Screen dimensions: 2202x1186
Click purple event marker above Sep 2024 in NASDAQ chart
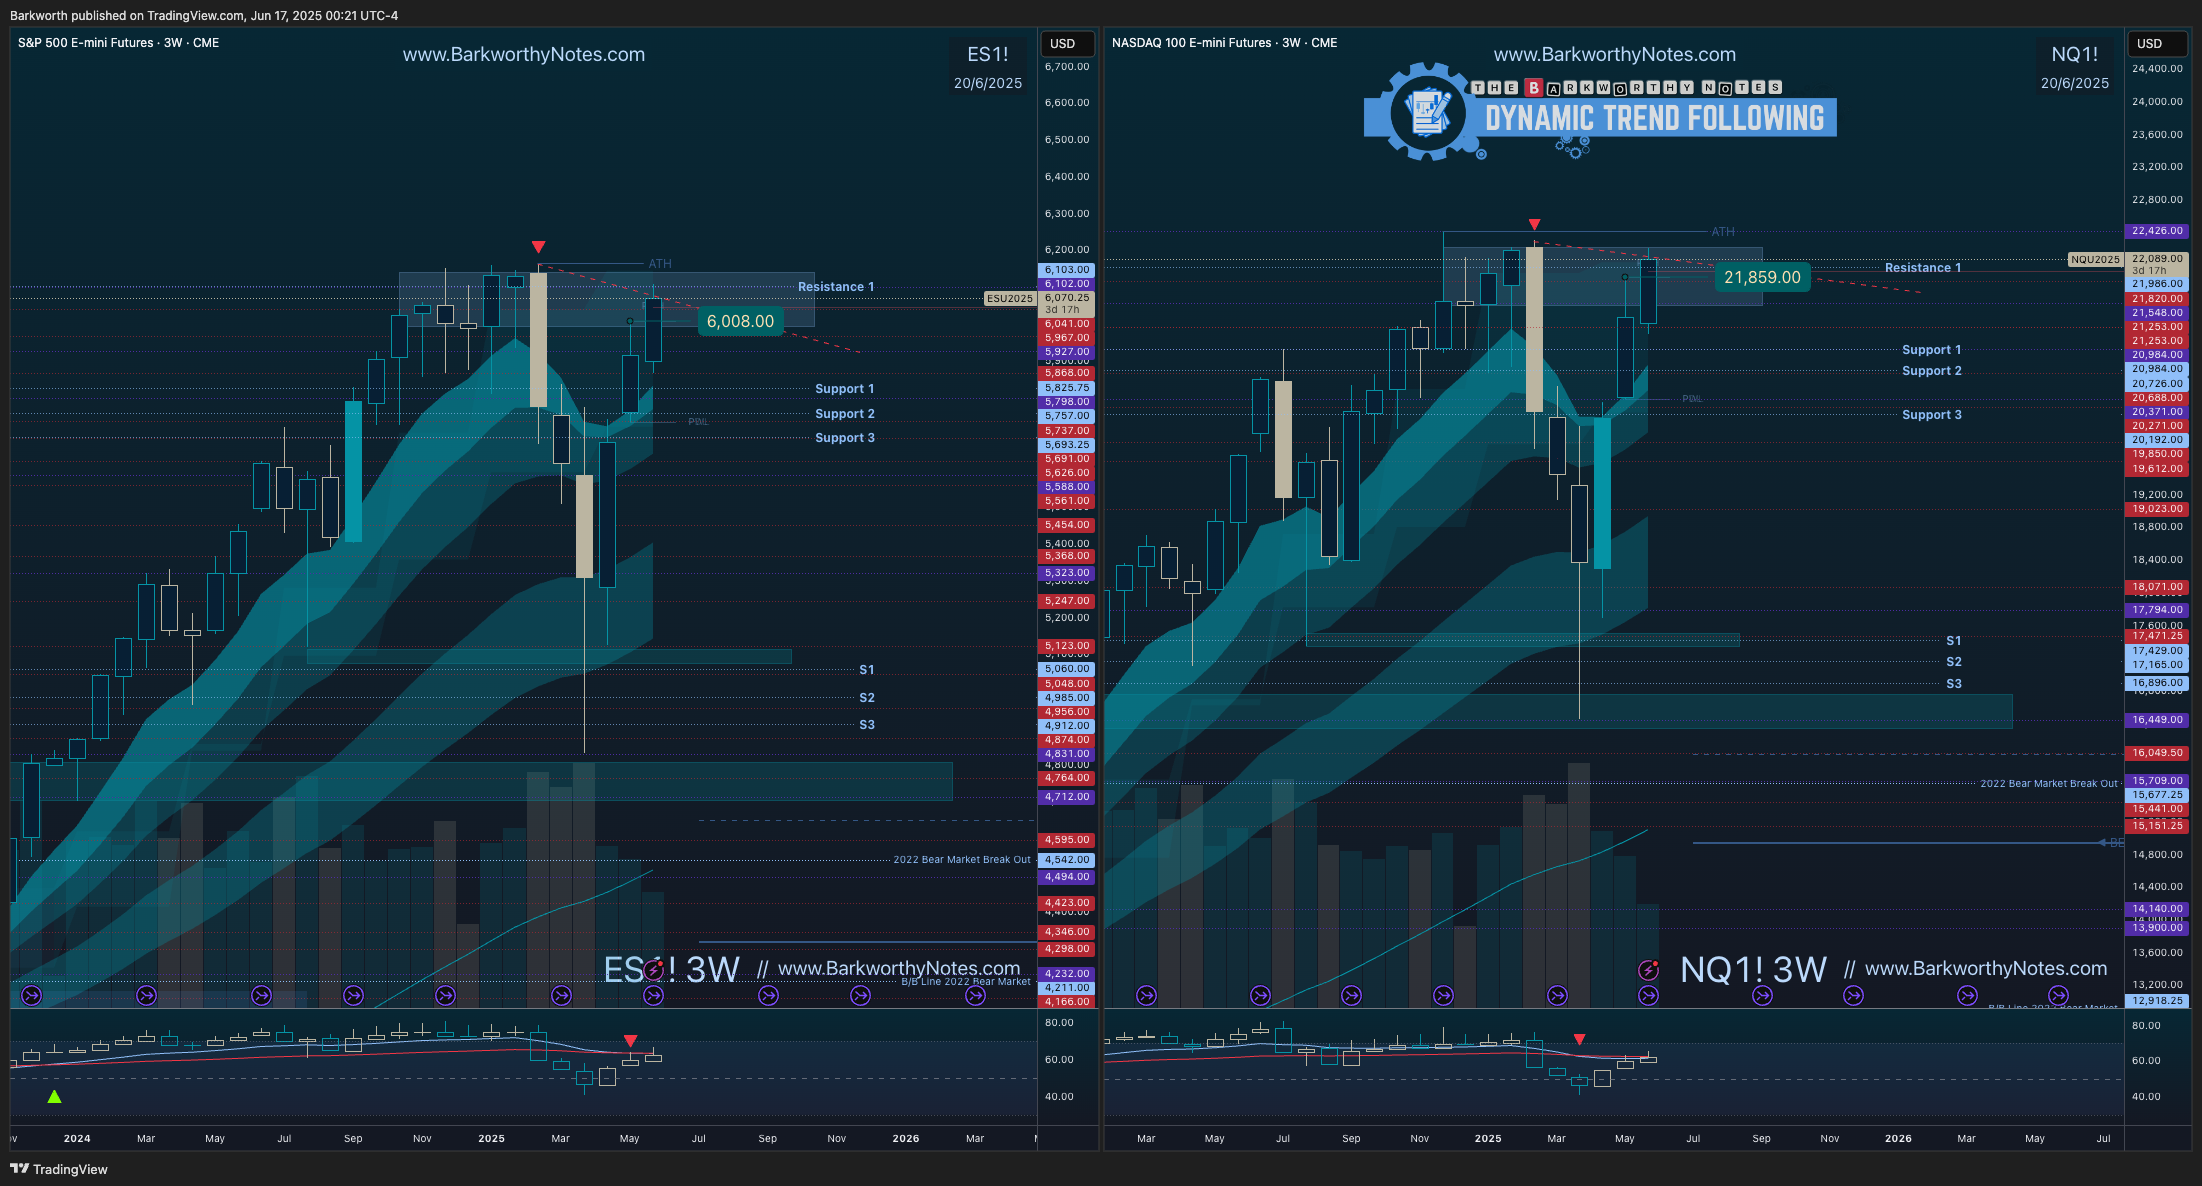pos(1351,996)
